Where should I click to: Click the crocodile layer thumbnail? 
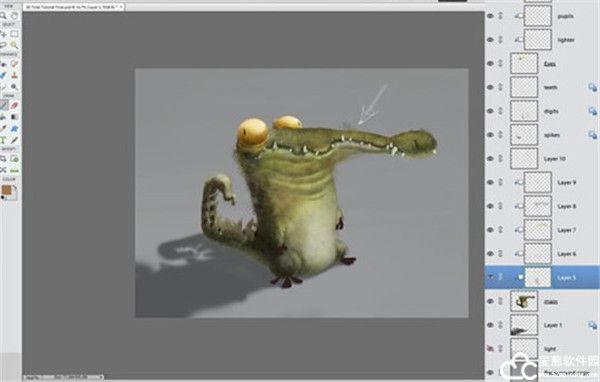point(524,301)
